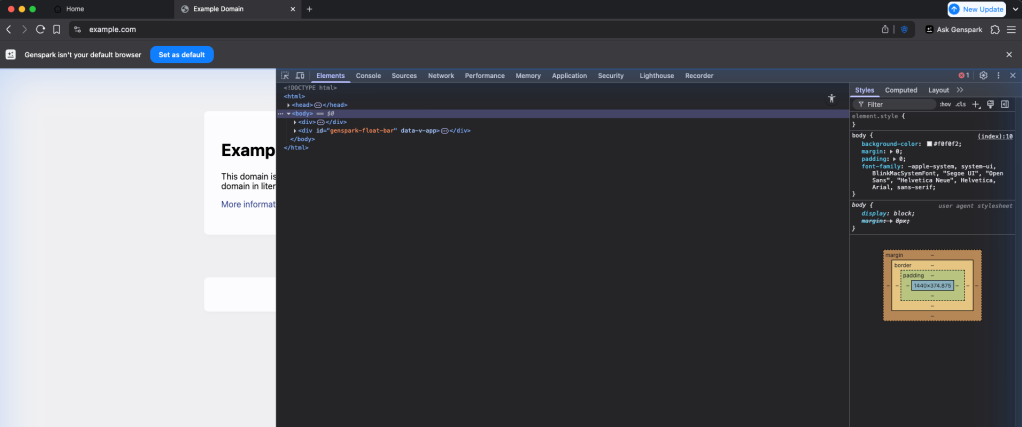Open the Network tab
This screenshot has width=1022, height=427.
click(x=441, y=76)
